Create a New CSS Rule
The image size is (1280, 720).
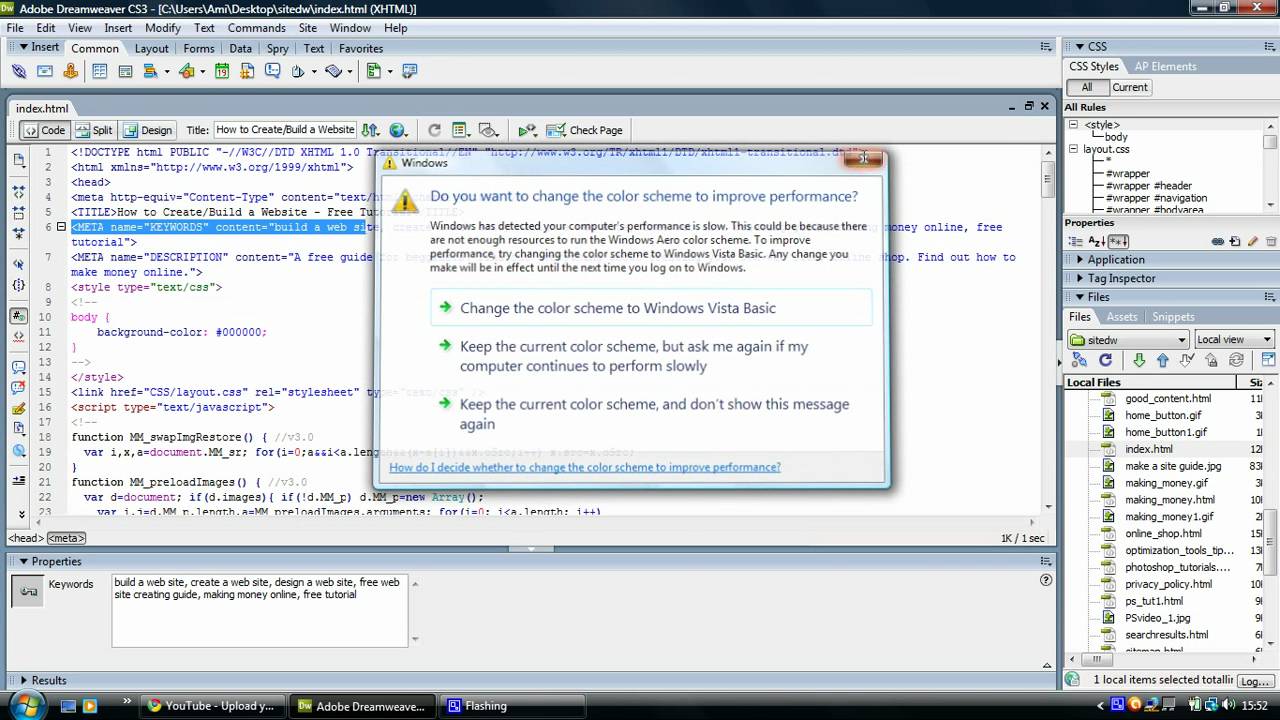(1236, 241)
